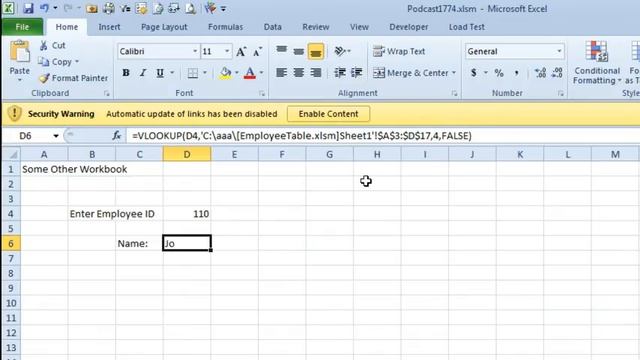The height and width of the screenshot is (360, 640).
Task: Increase the cell indent
Action: tap(357, 73)
